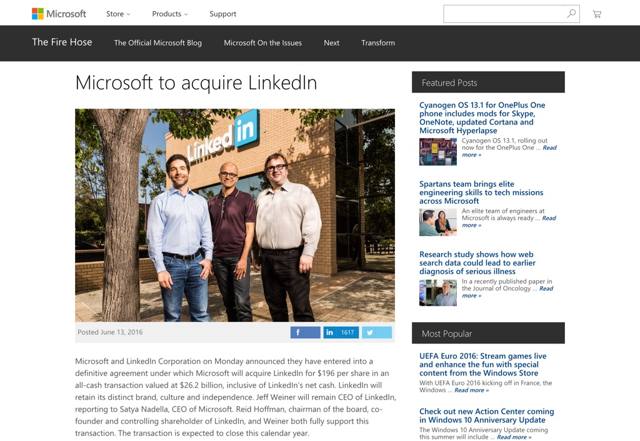Share article on Facebook
The image size is (640, 441).
tap(305, 332)
